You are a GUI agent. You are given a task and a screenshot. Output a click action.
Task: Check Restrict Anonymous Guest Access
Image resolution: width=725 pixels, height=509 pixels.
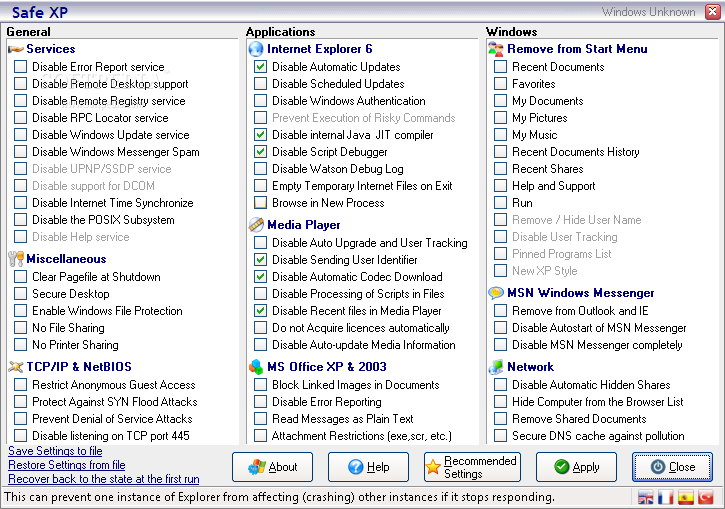[x=20, y=385]
